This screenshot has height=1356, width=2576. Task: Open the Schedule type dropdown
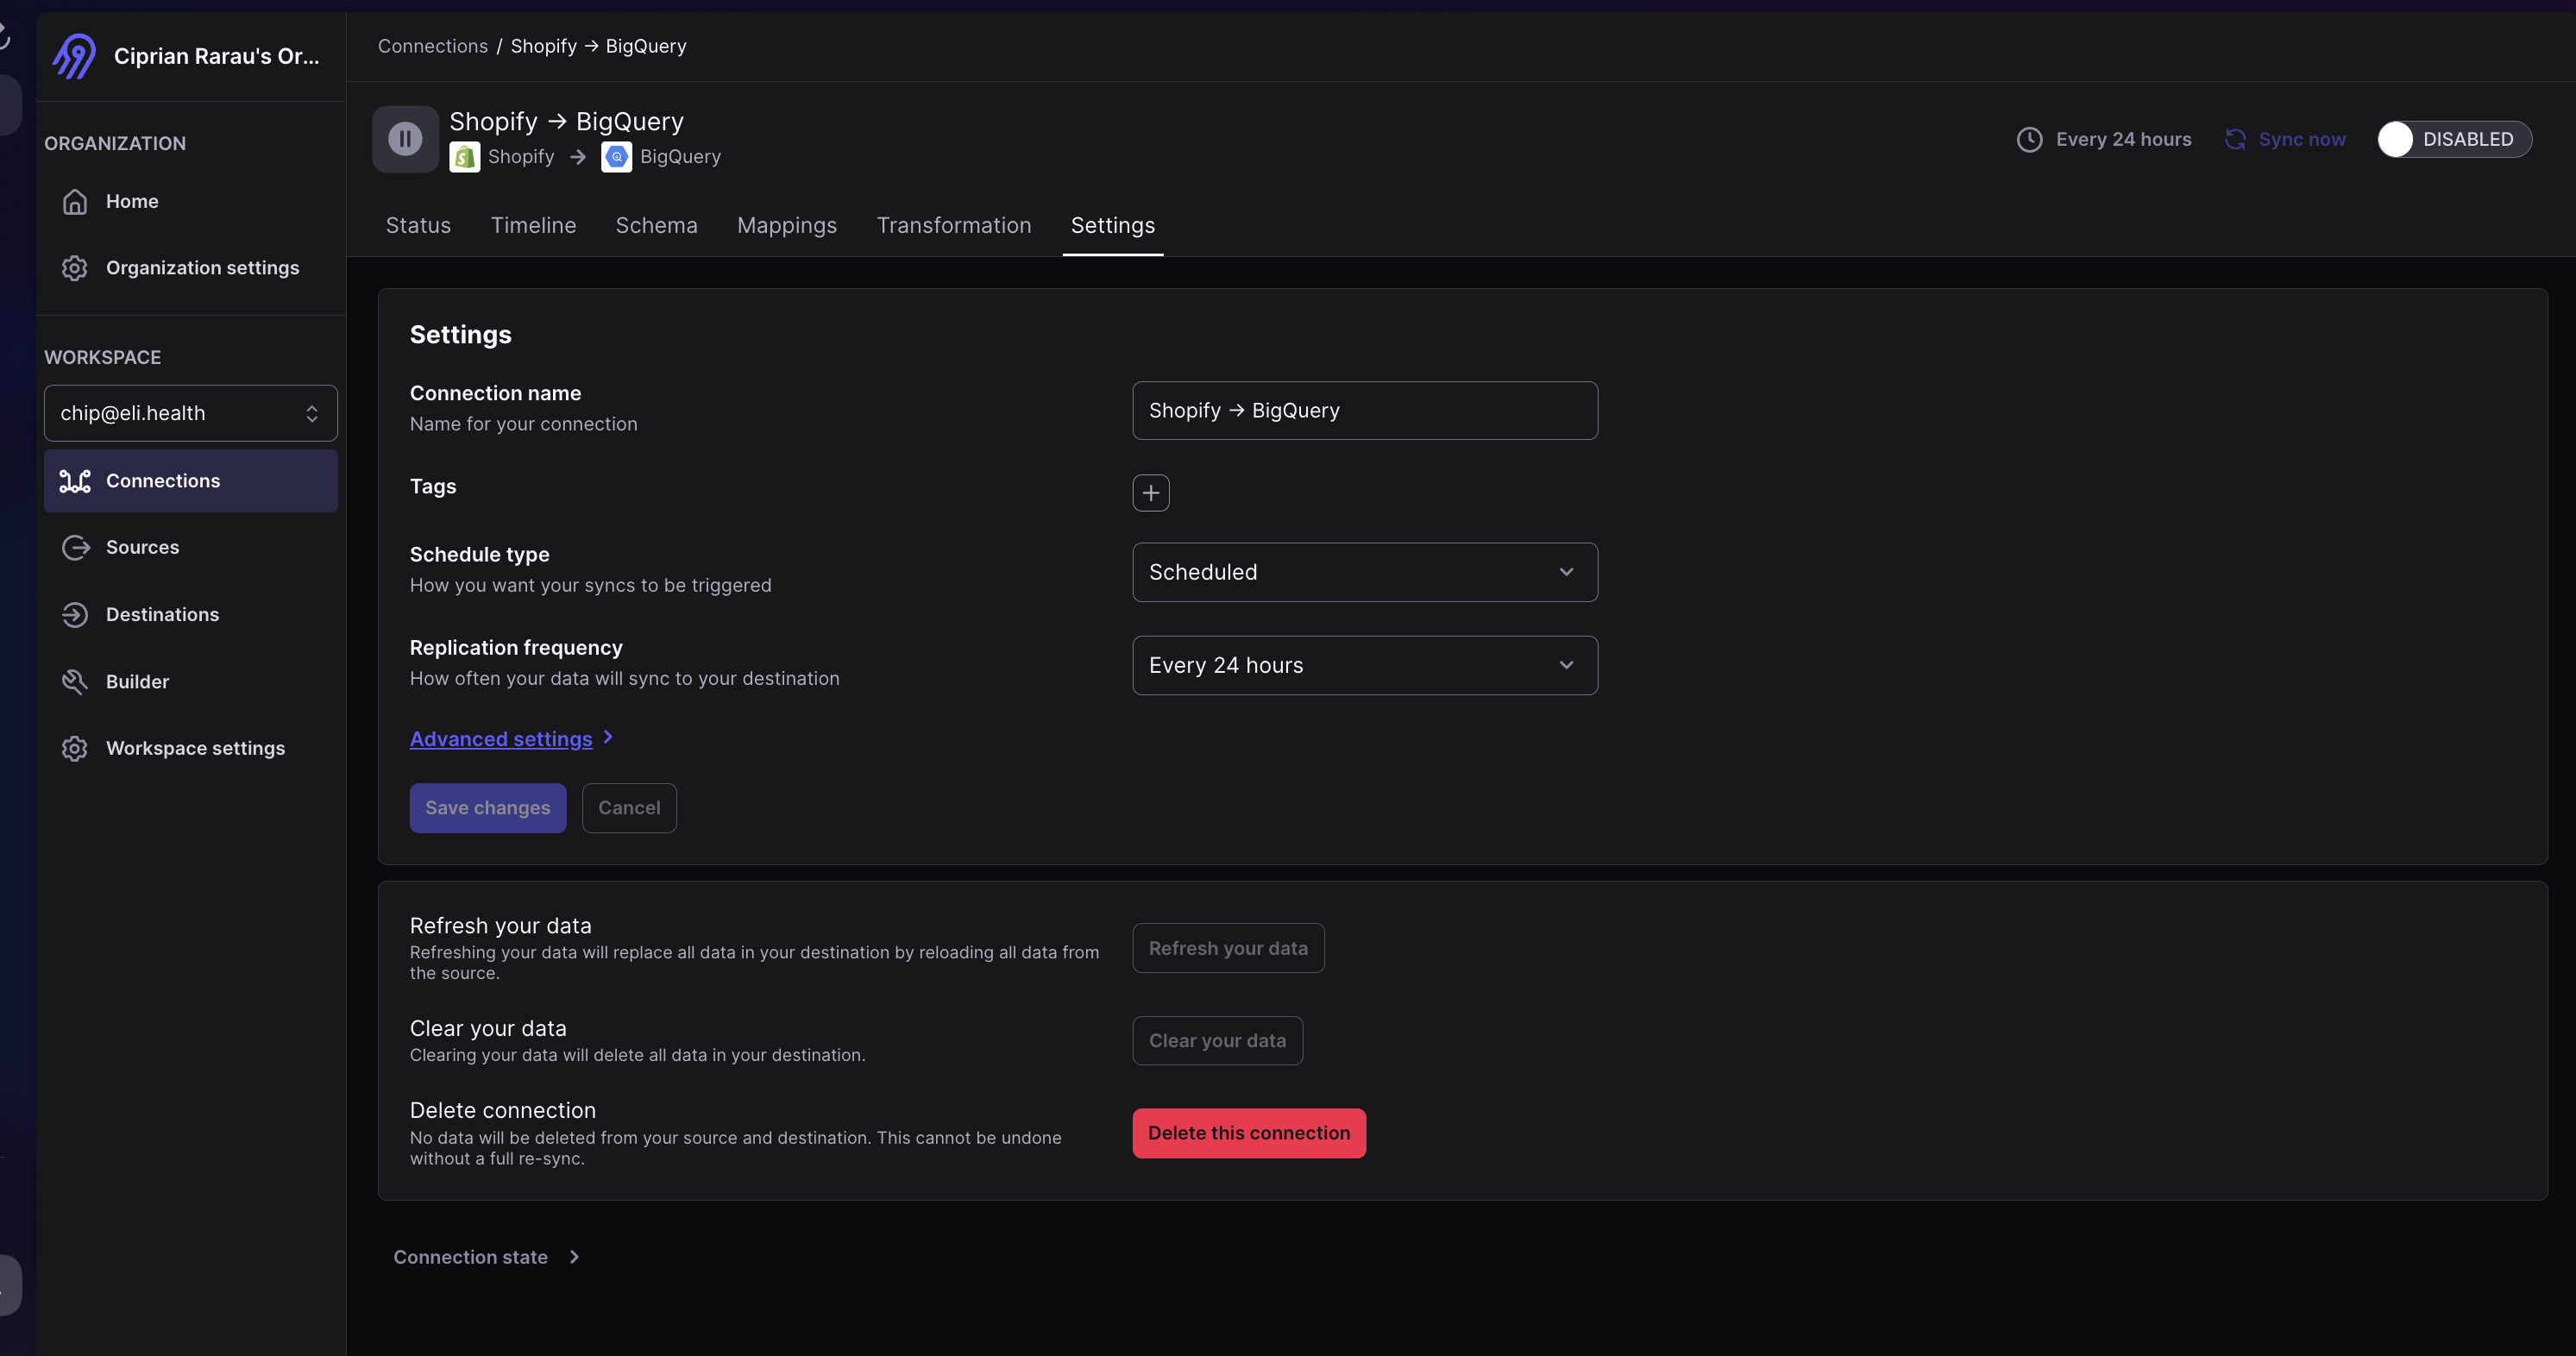1364,572
